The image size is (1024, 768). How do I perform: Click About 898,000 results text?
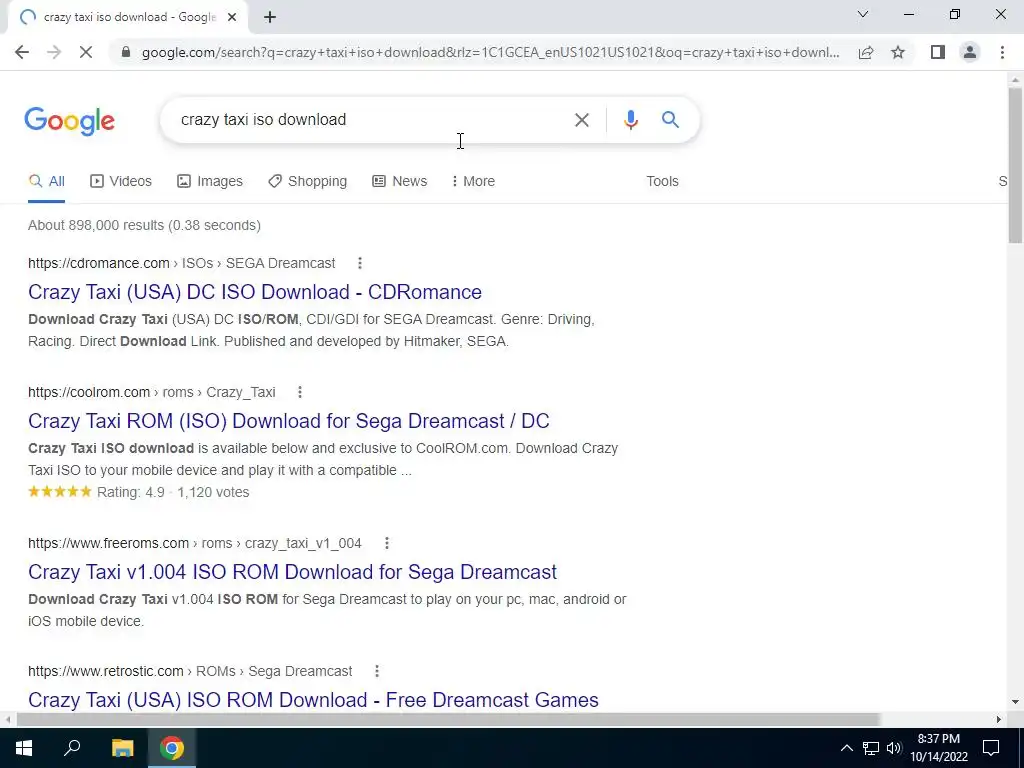144,225
